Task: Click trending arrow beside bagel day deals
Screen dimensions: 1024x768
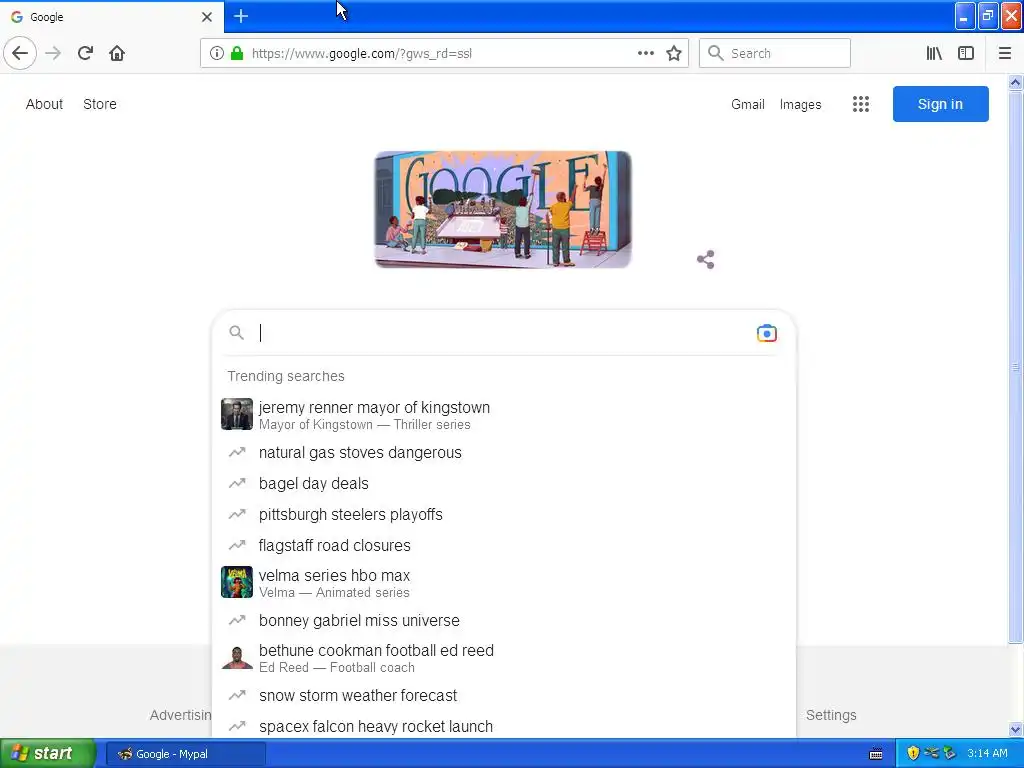Action: (236, 483)
